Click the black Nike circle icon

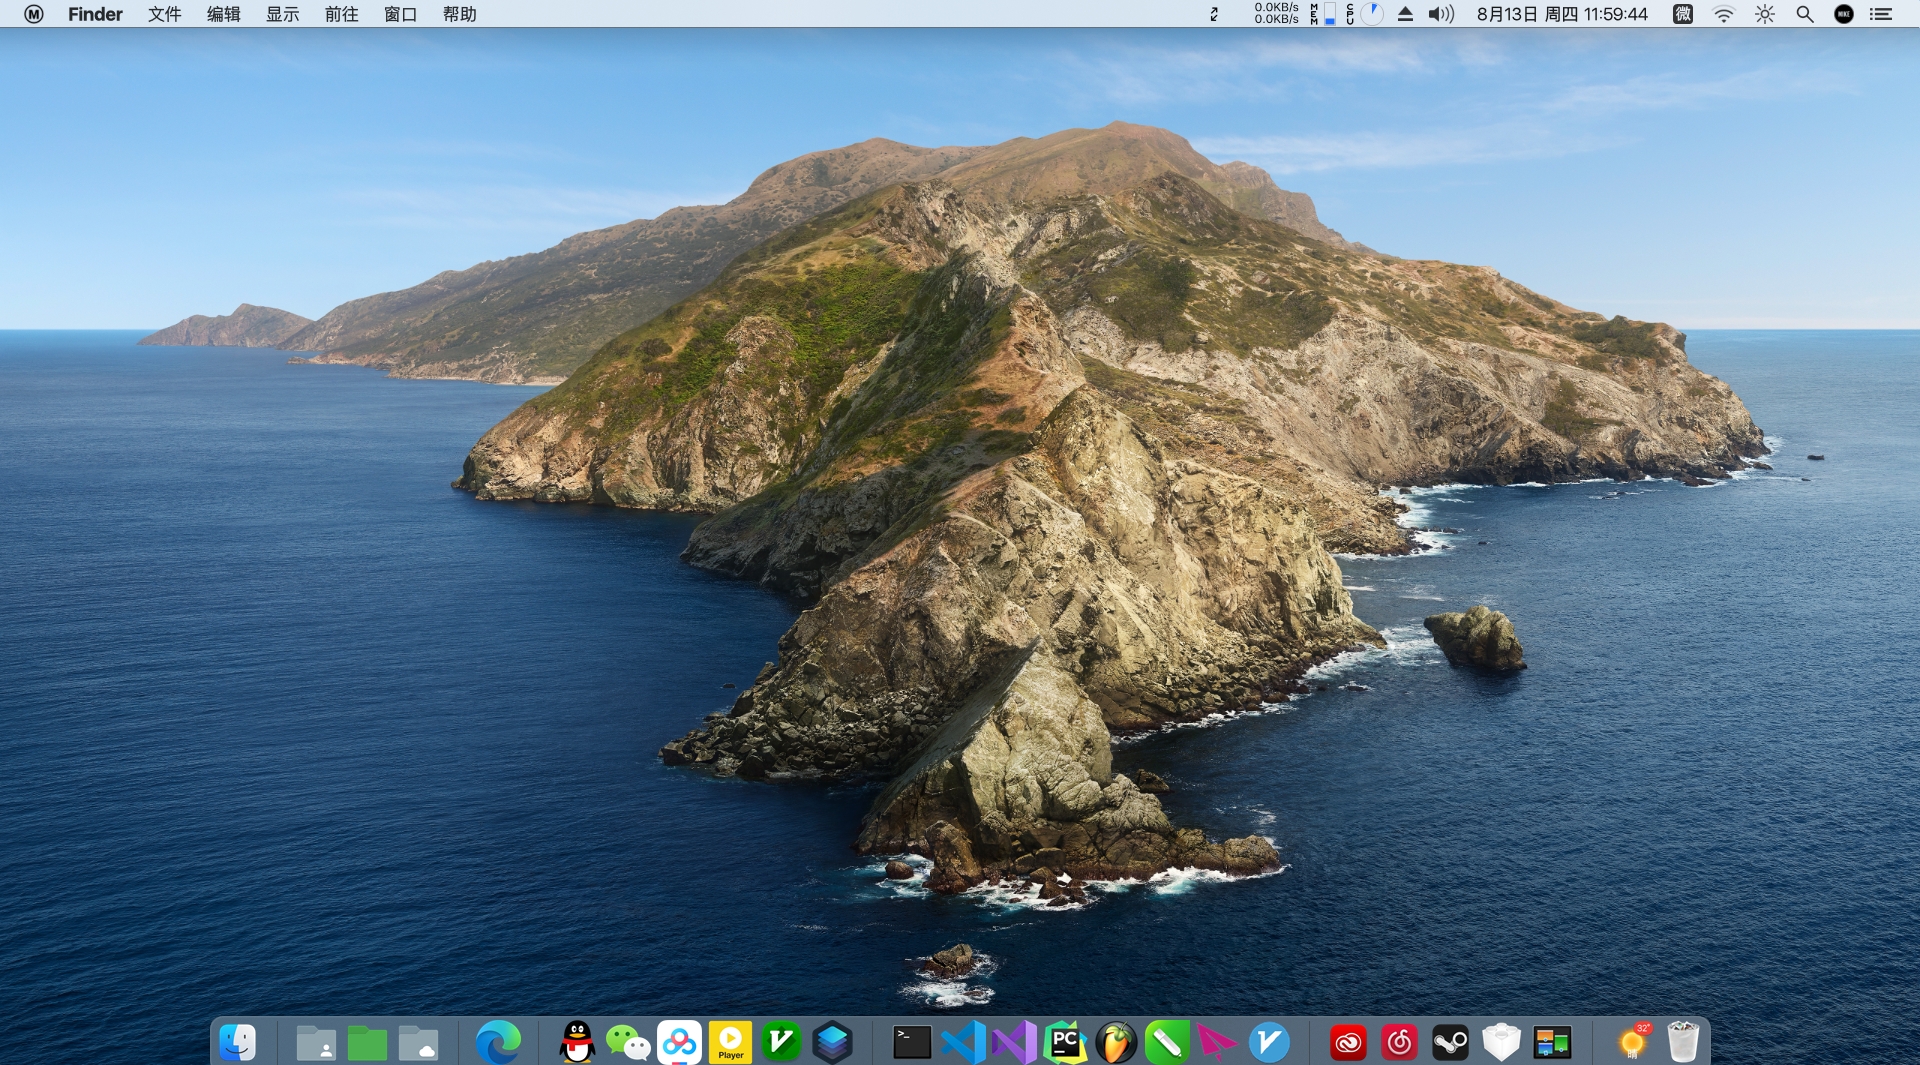[x=1844, y=14]
